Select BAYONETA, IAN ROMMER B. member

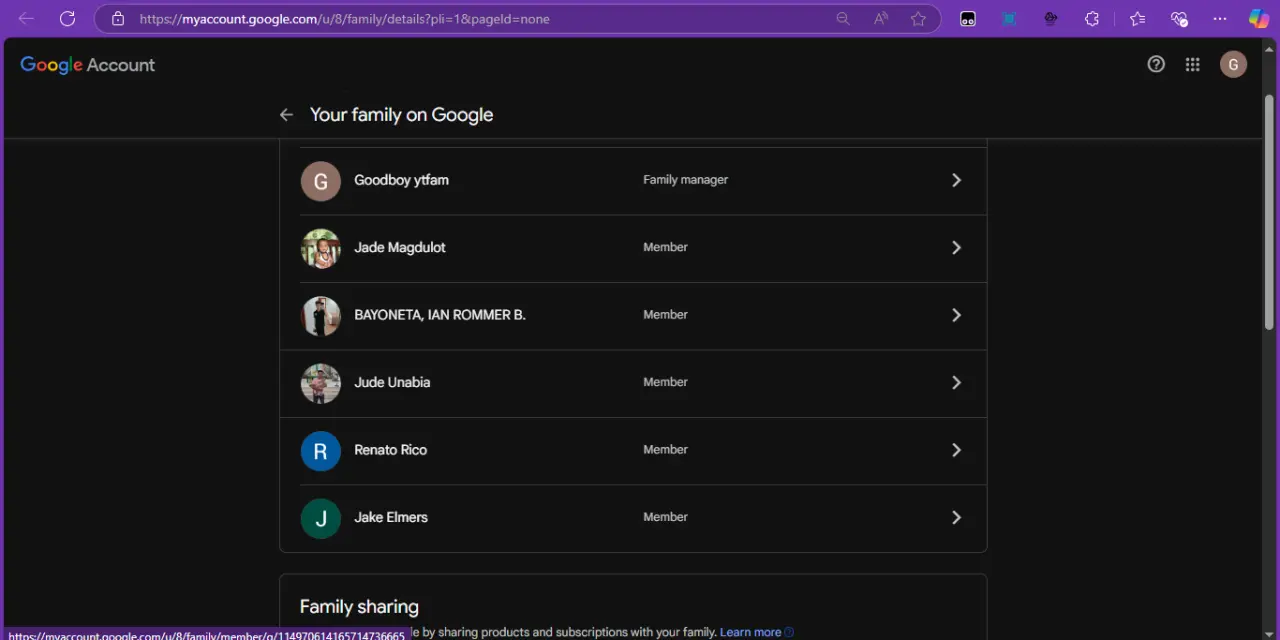[x=633, y=315]
